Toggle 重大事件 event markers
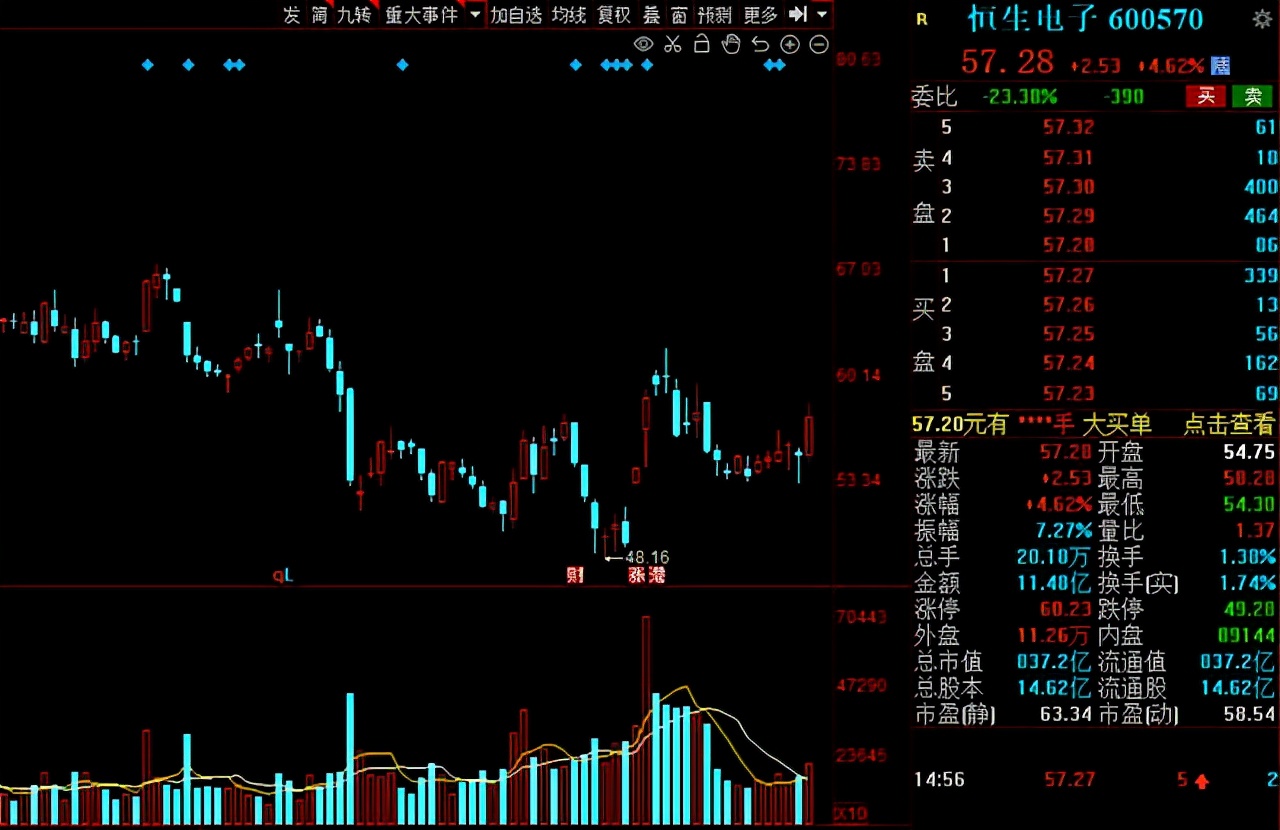 (x=421, y=15)
